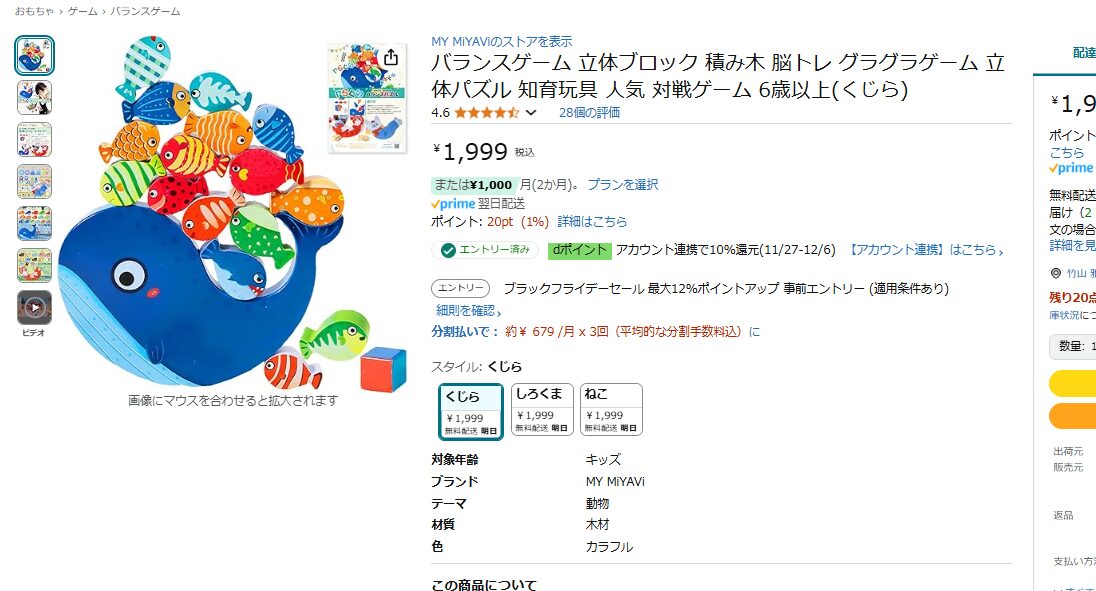1096x591 pixels.
Task: Choose the しろくま style option
Action: point(542,409)
